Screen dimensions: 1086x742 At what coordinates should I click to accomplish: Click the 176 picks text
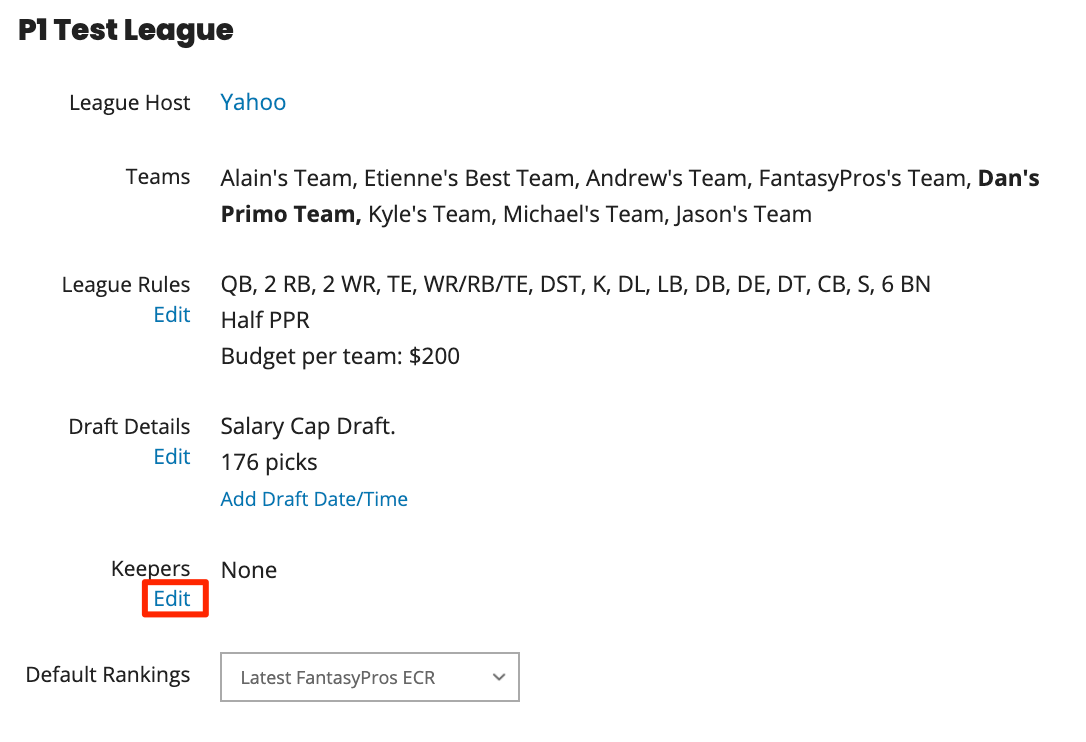[269, 462]
